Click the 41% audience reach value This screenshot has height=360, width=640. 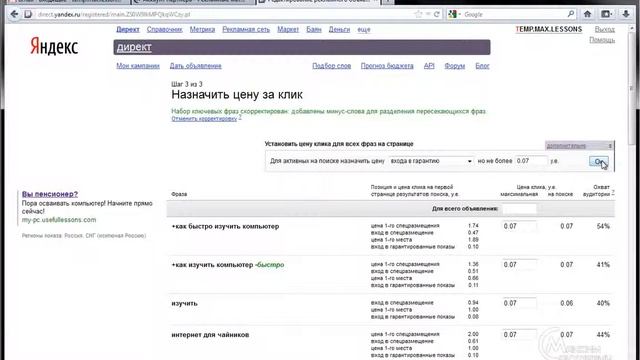[x=603, y=265]
